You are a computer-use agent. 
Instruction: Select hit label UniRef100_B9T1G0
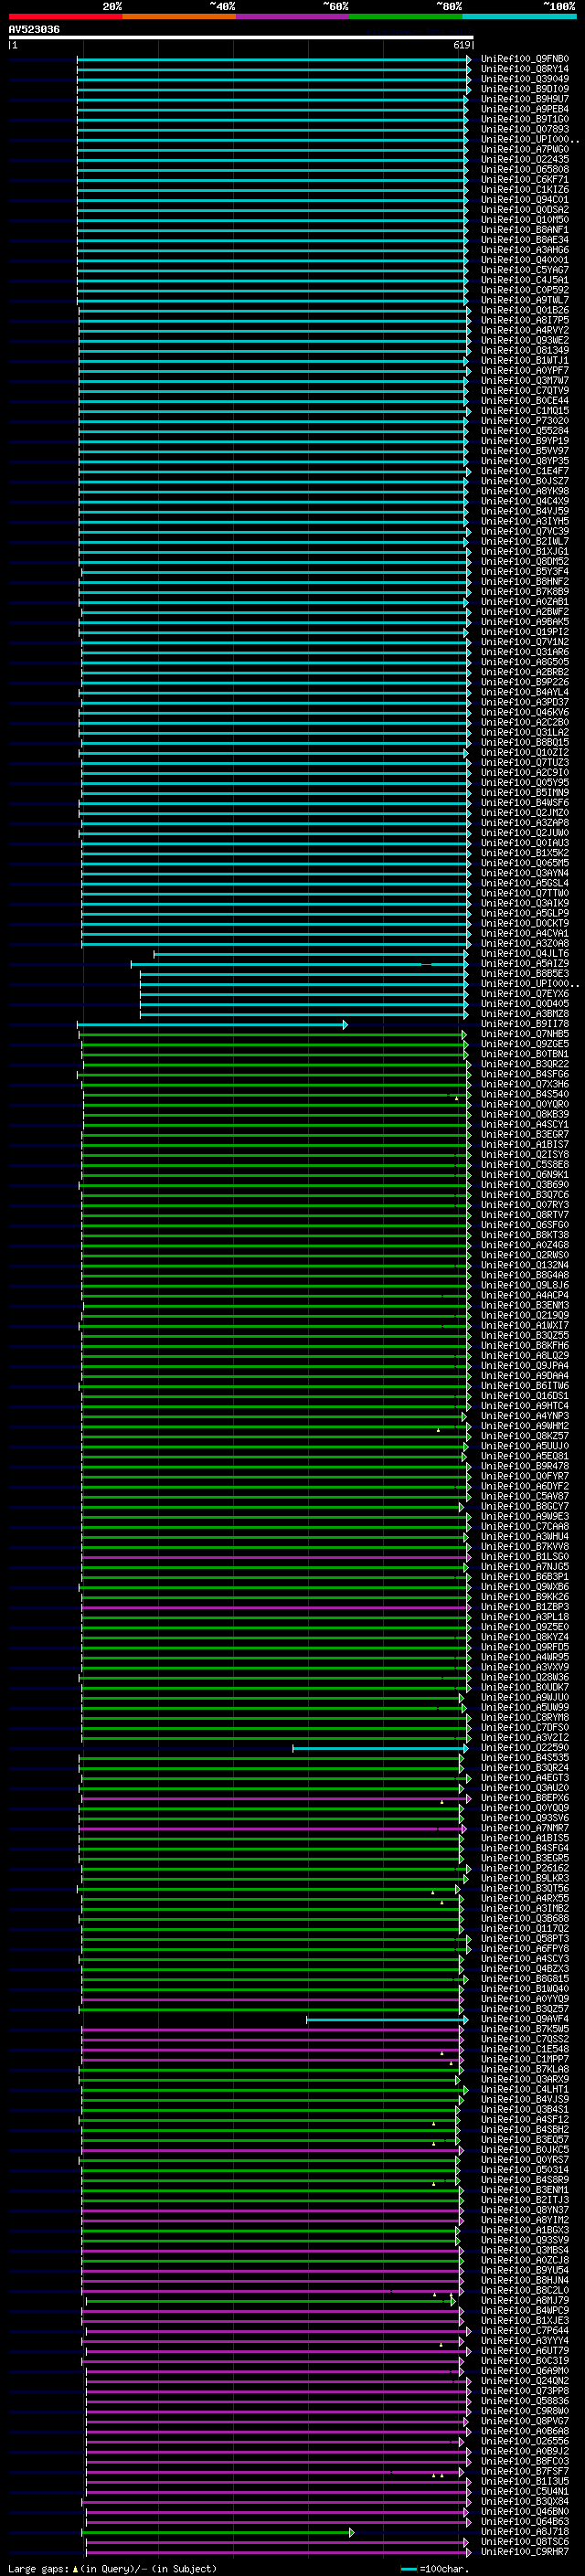click(525, 119)
